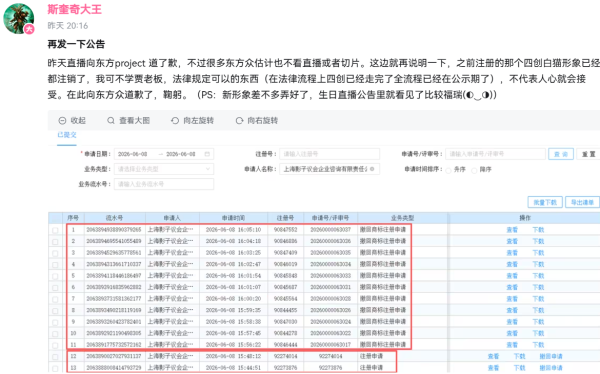
Task: Click 下载 link in row 13
Action: click(519, 367)
